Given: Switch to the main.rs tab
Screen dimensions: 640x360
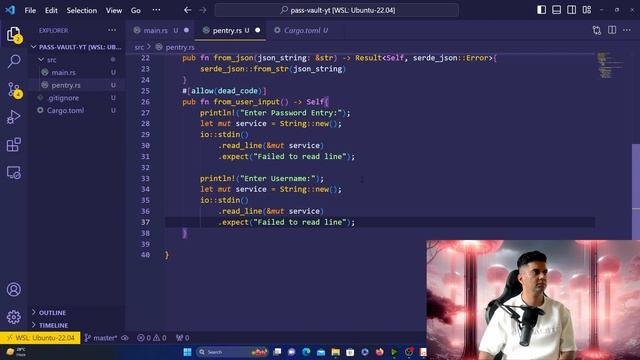Looking at the screenshot, I should click(x=161, y=30).
